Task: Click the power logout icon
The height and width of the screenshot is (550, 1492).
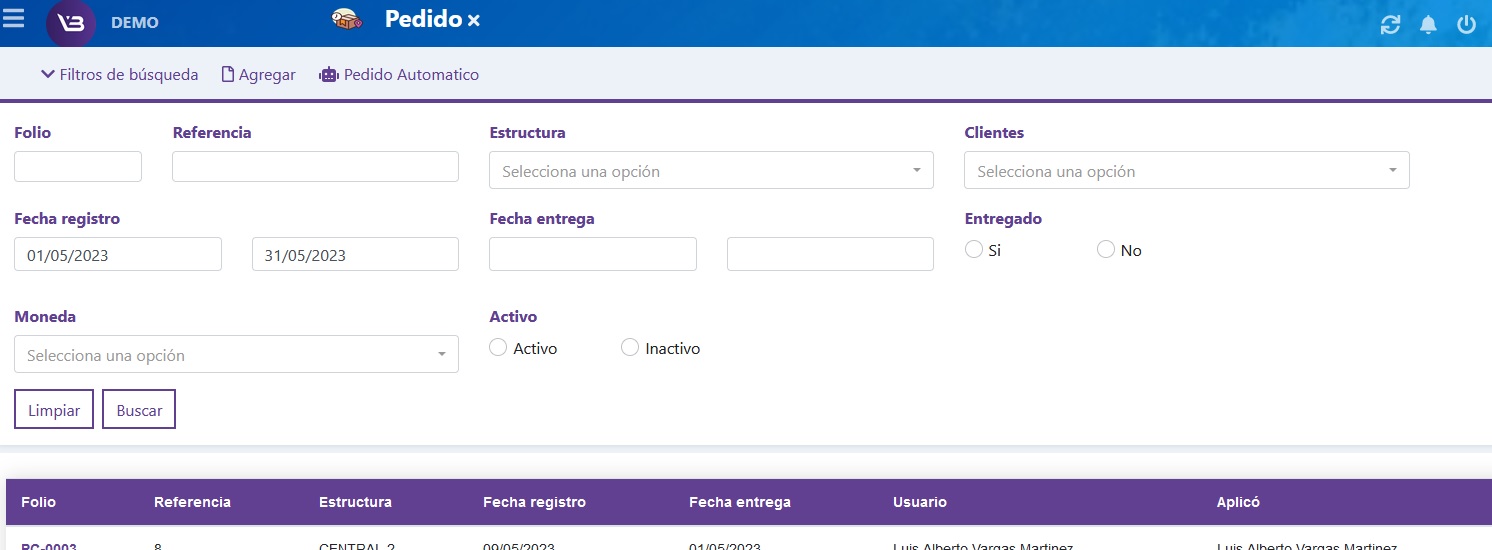Action: click(x=1466, y=25)
